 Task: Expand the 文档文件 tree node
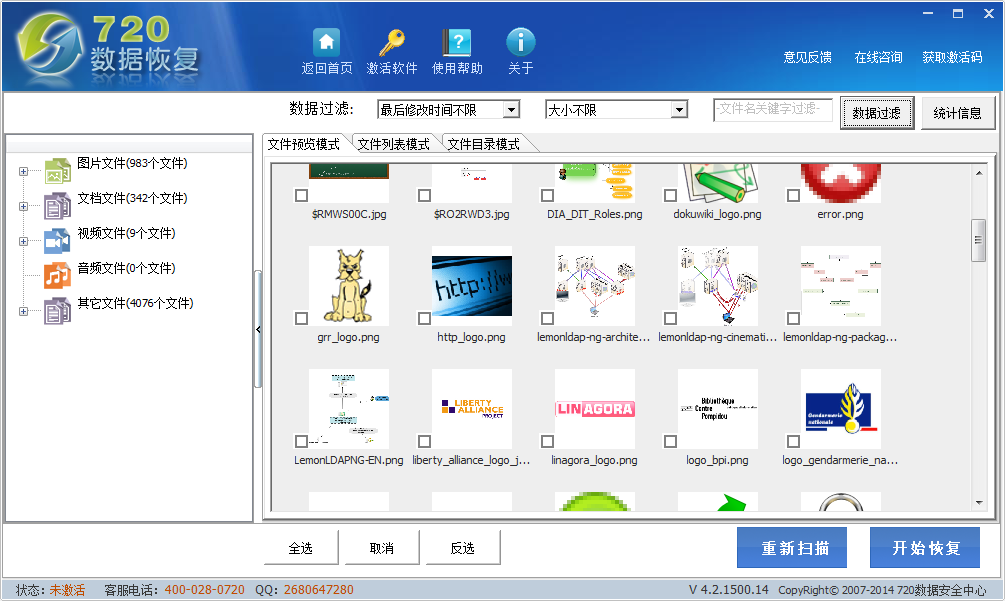point(23,207)
